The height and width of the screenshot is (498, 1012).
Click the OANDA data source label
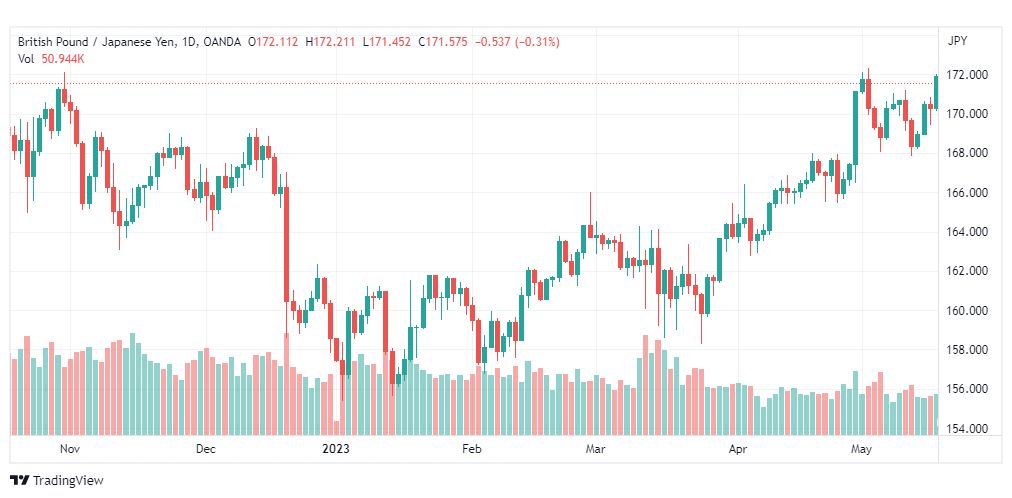(x=221, y=42)
